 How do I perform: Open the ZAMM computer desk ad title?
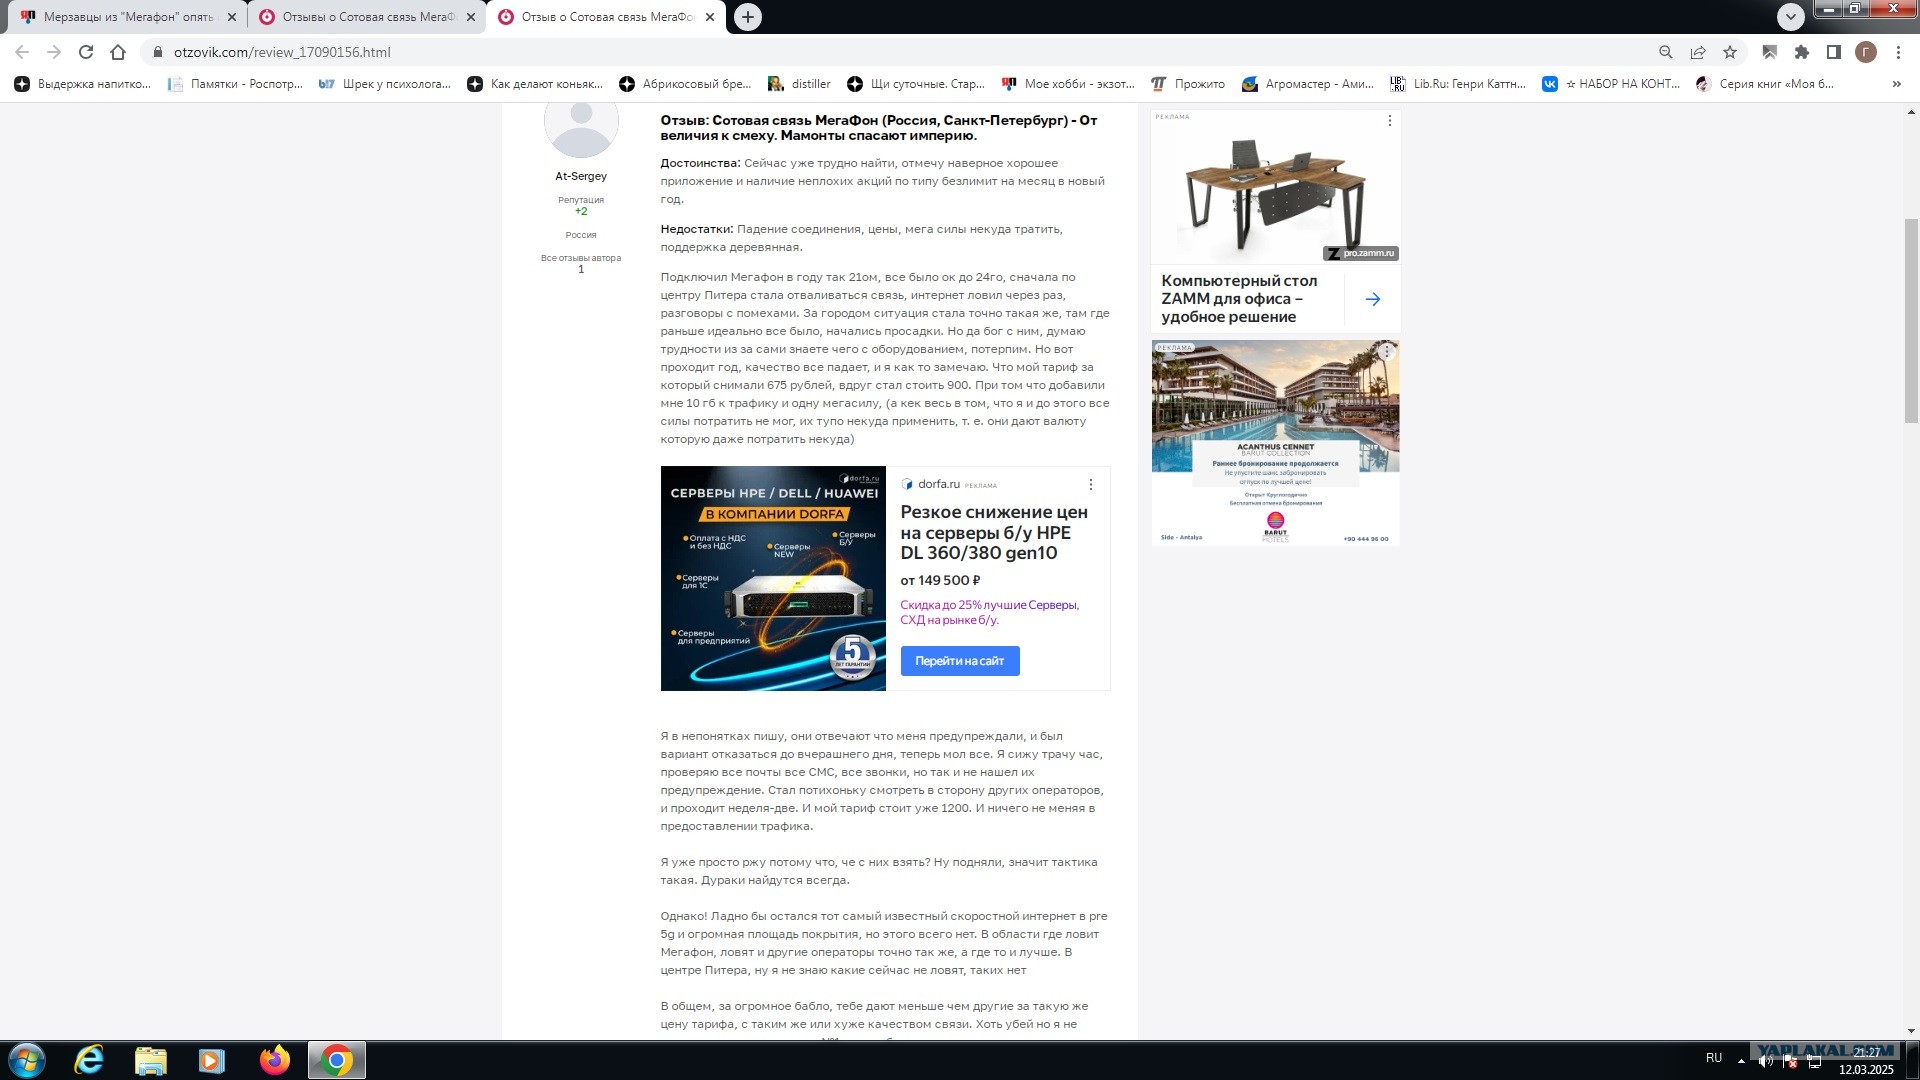[x=1239, y=299]
